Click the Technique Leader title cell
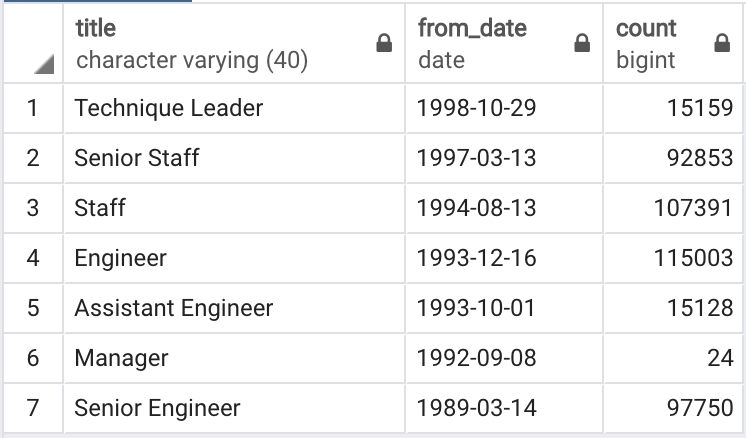746x438 pixels. tap(168, 108)
